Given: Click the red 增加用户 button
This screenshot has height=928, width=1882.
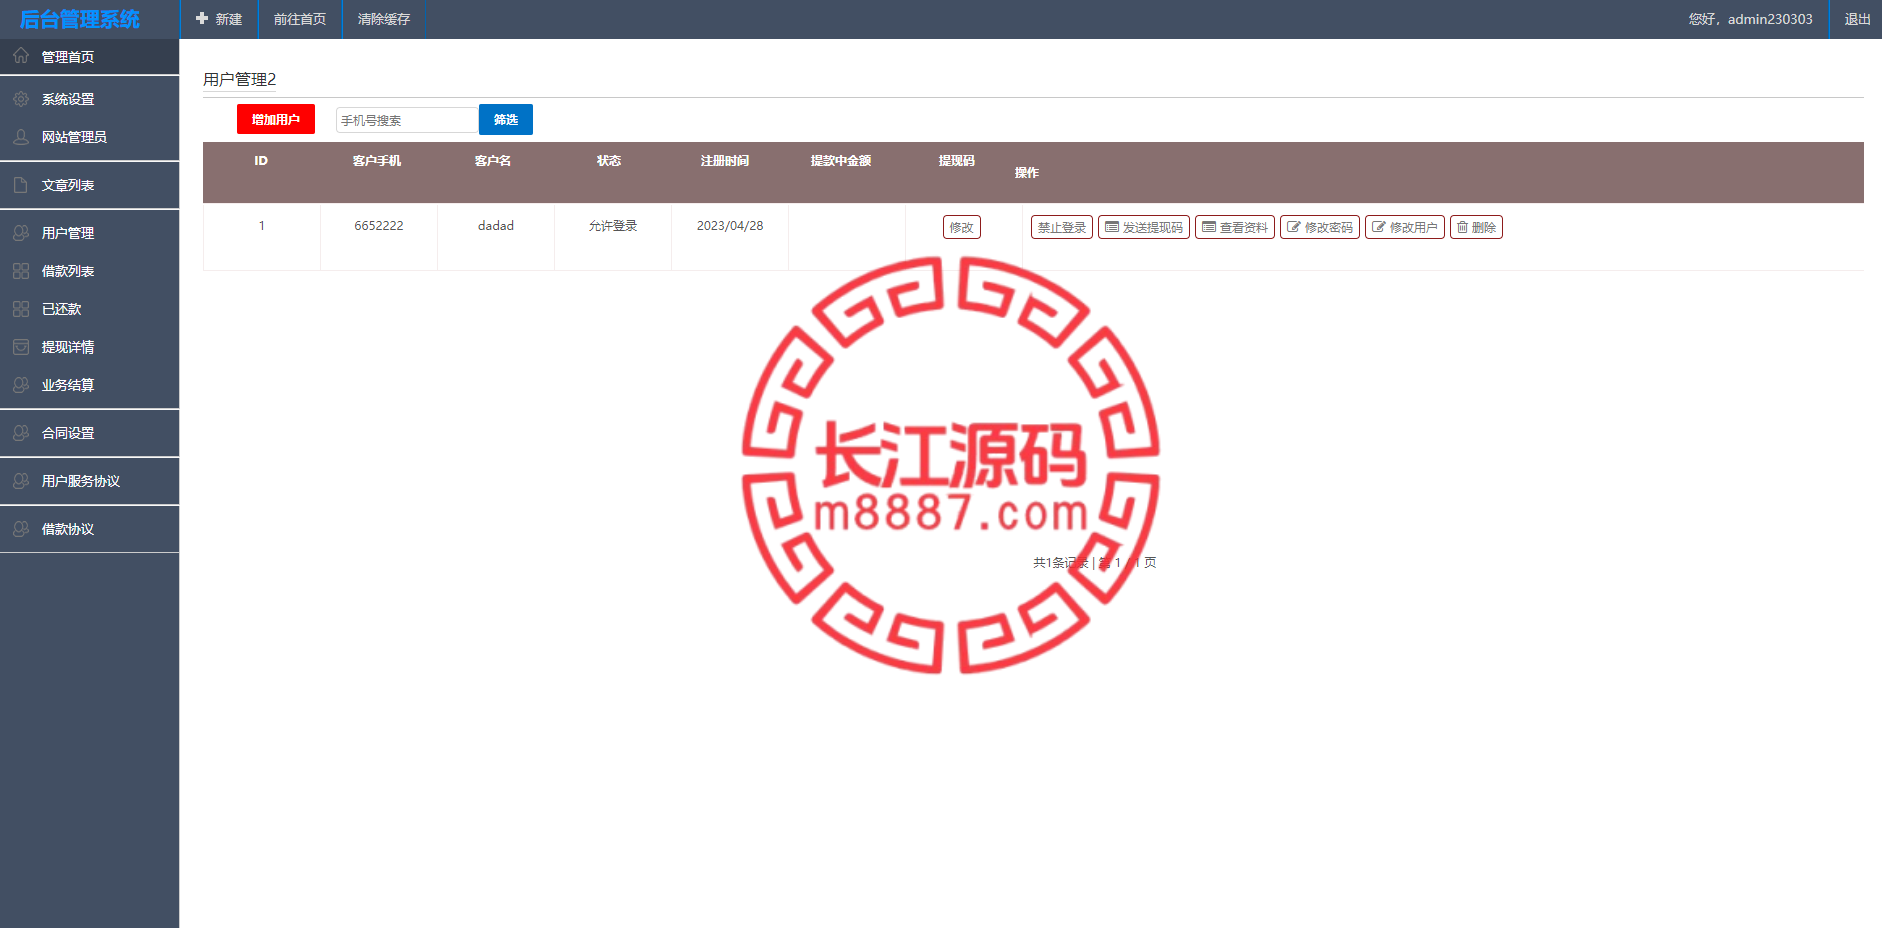Looking at the screenshot, I should tap(276, 119).
